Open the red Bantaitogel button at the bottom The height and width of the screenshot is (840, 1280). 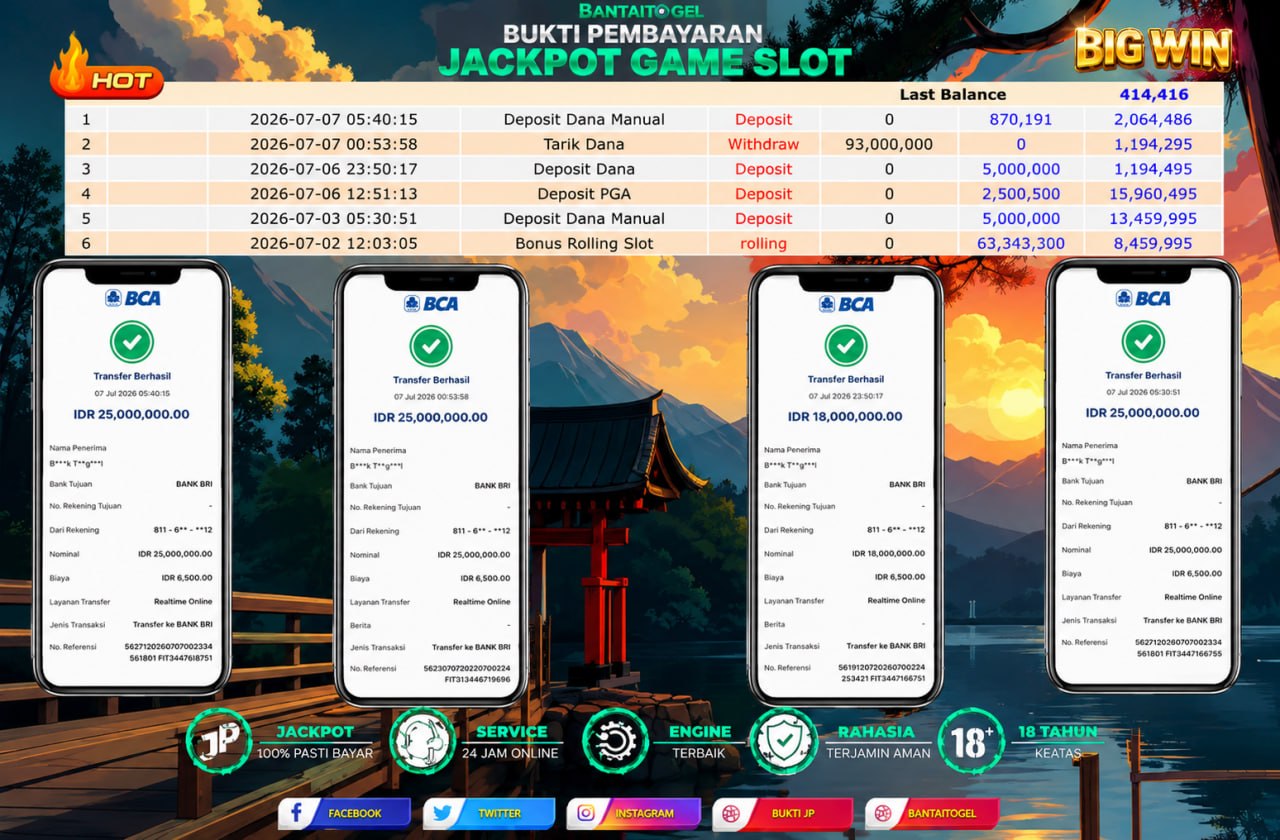coord(932,813)
